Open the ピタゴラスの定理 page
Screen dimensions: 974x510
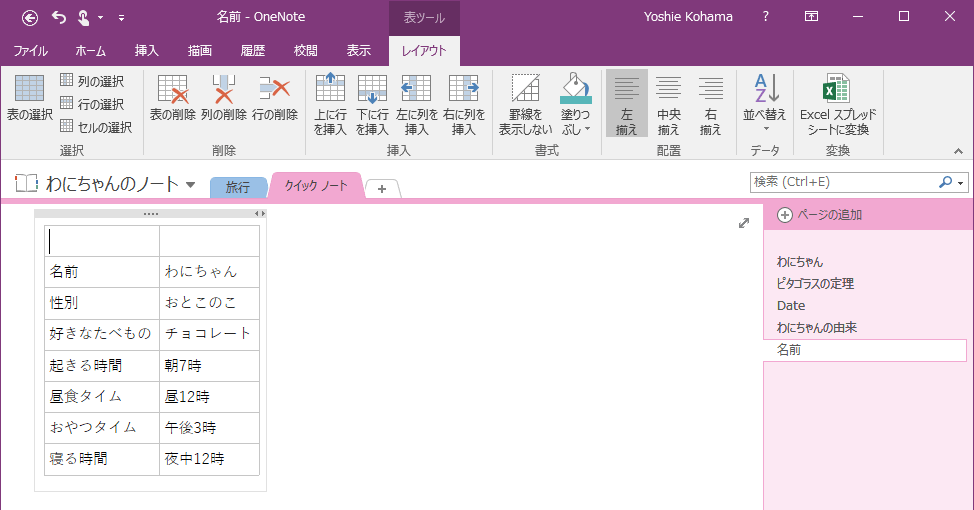(x=816, y=283)
